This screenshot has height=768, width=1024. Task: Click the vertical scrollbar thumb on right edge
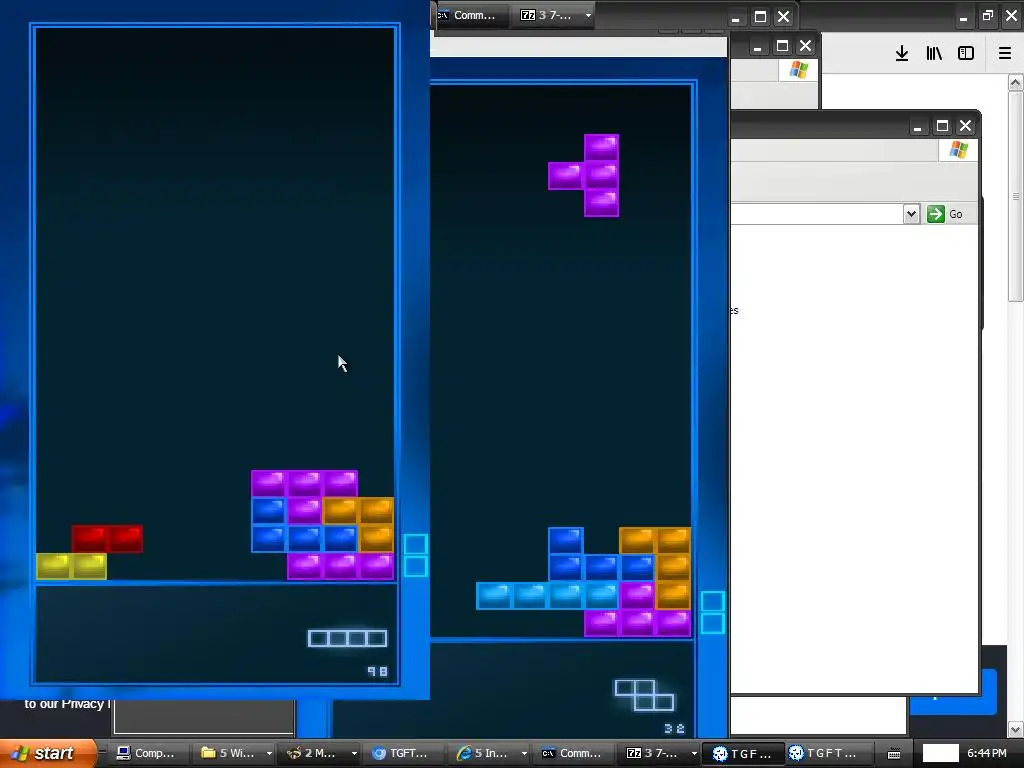[1016, 196]
